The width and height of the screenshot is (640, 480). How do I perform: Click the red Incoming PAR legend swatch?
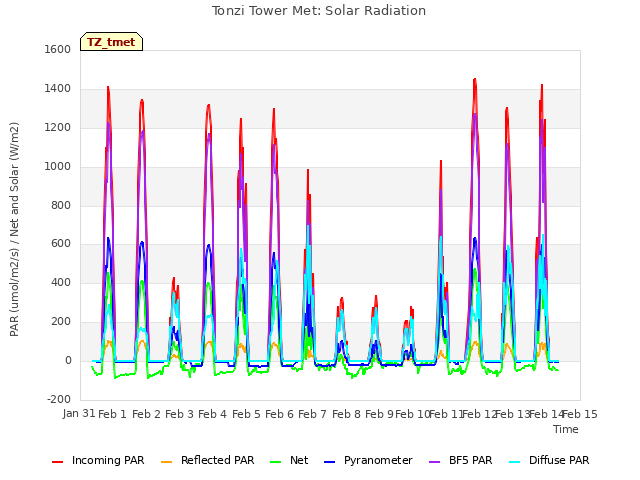(x=58, y=462)
